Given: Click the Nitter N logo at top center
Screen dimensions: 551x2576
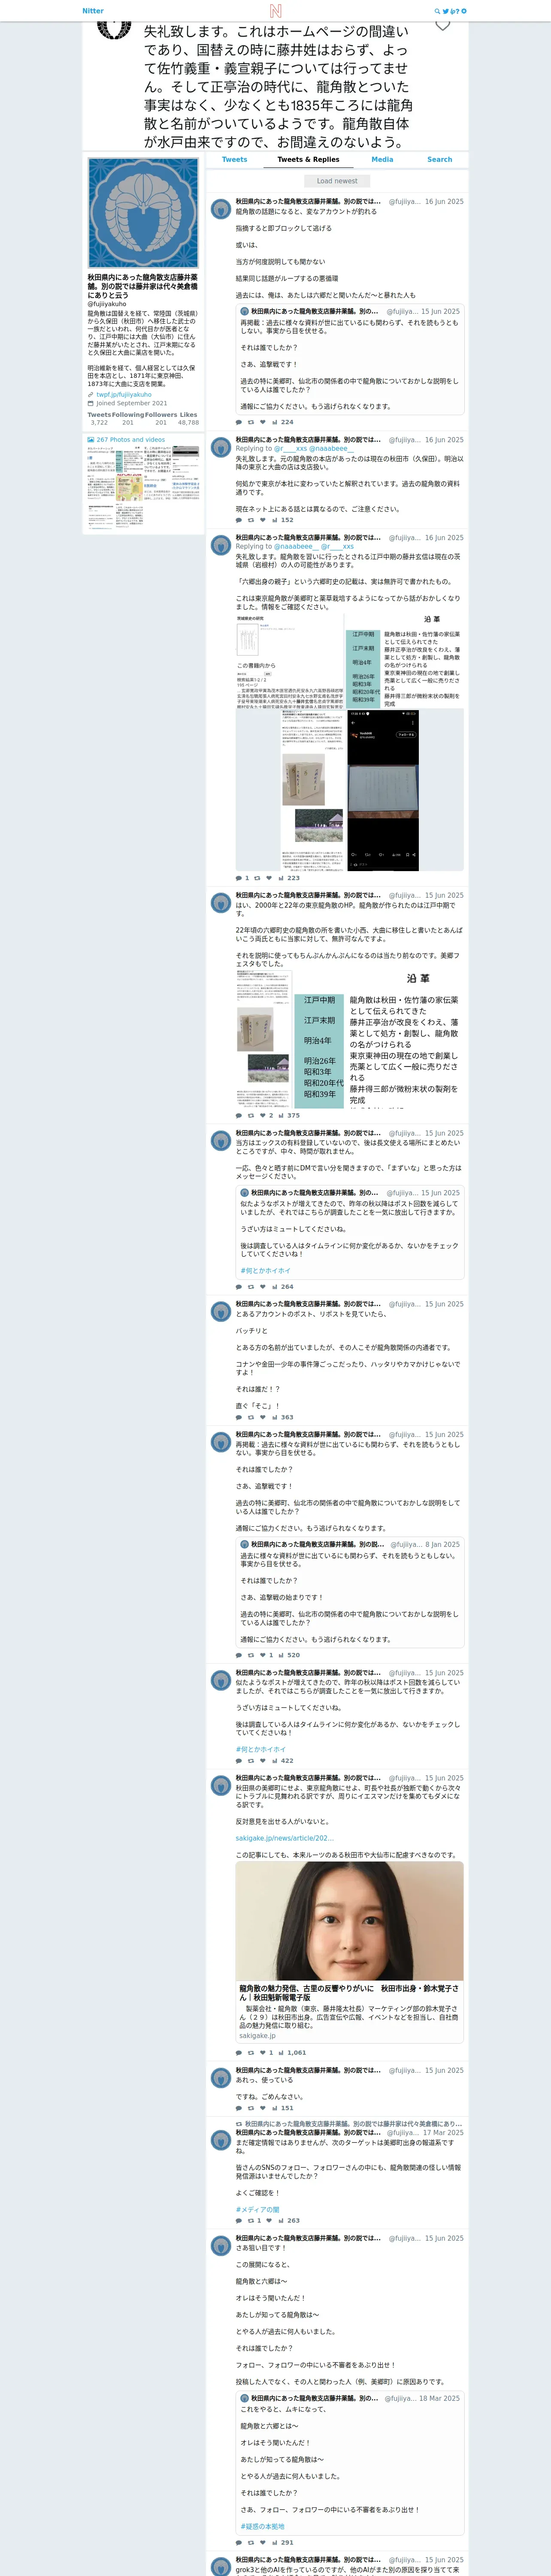Looking at the screenshot, I should coord(275,11).
